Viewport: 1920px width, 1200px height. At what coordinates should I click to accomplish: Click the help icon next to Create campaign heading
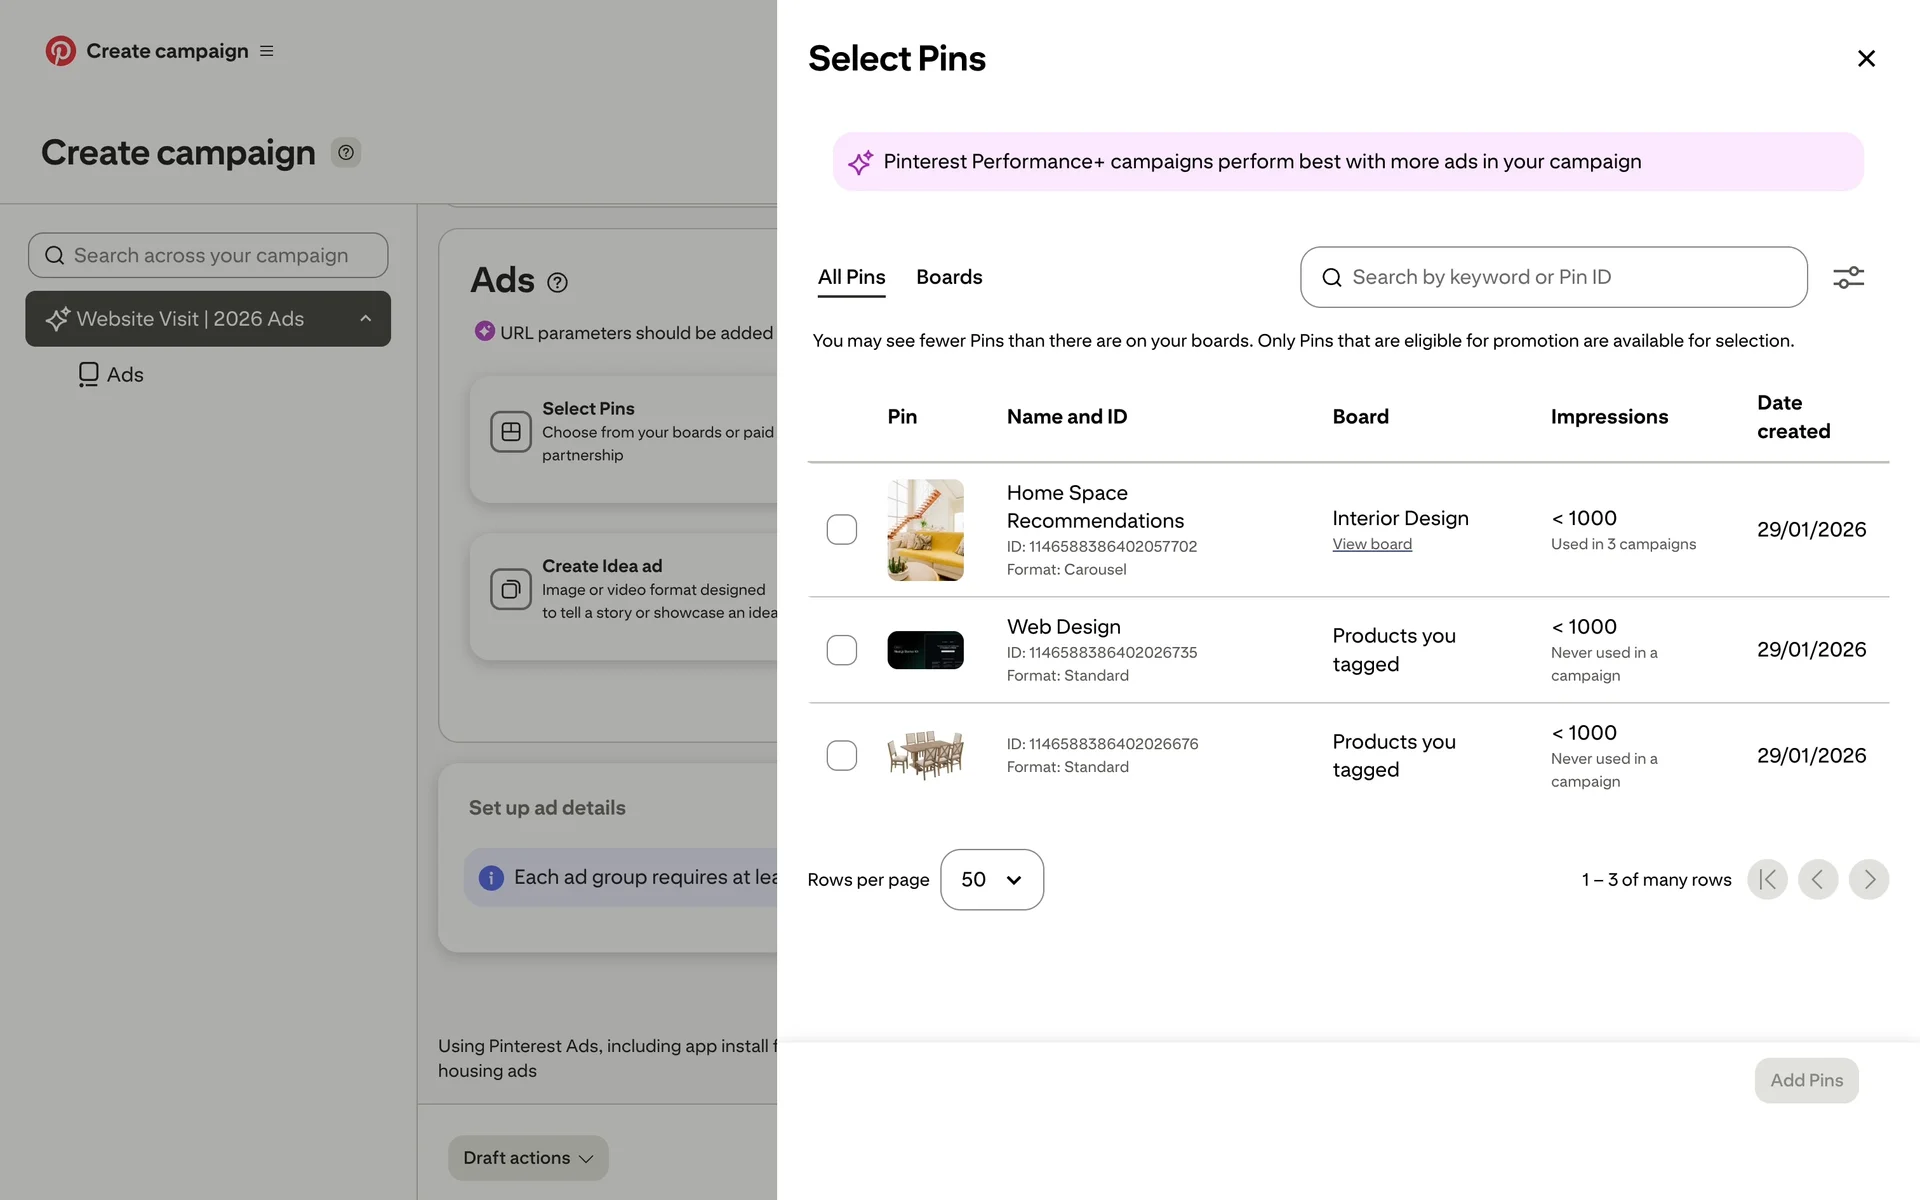tap(346, 153)
